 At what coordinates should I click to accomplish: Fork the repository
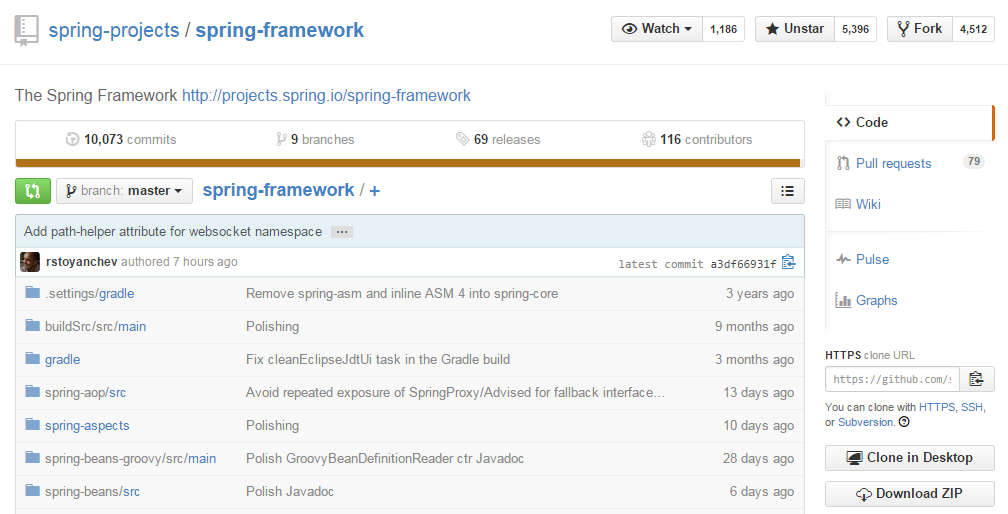click(919, 29)
